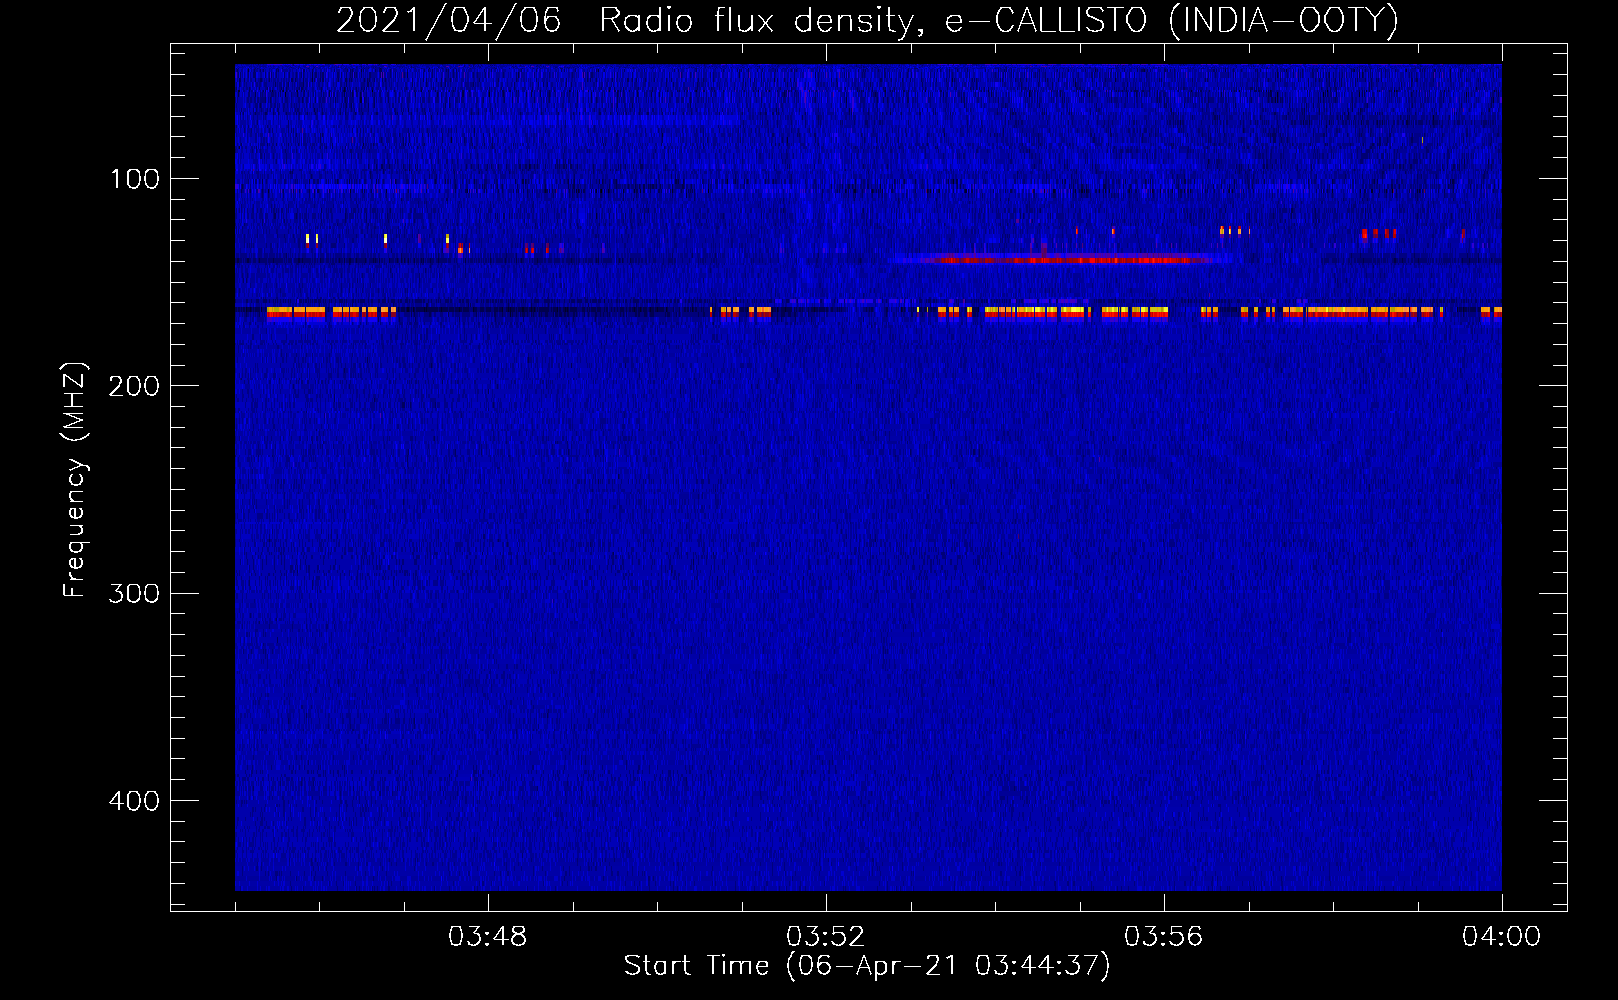The height and width of the screenshot is (1000, 1618).
Task: Select the Start Time axis caption
Action: tap(867, 966)
